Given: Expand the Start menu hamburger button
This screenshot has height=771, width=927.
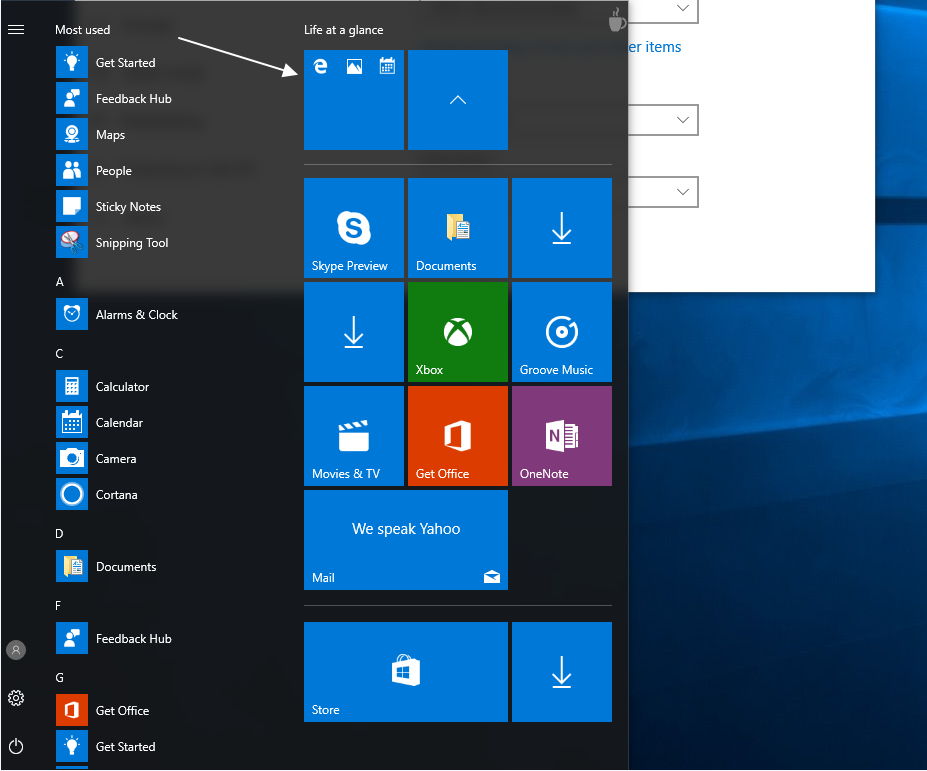Looking at the screenshot, I should pos(16,30).
